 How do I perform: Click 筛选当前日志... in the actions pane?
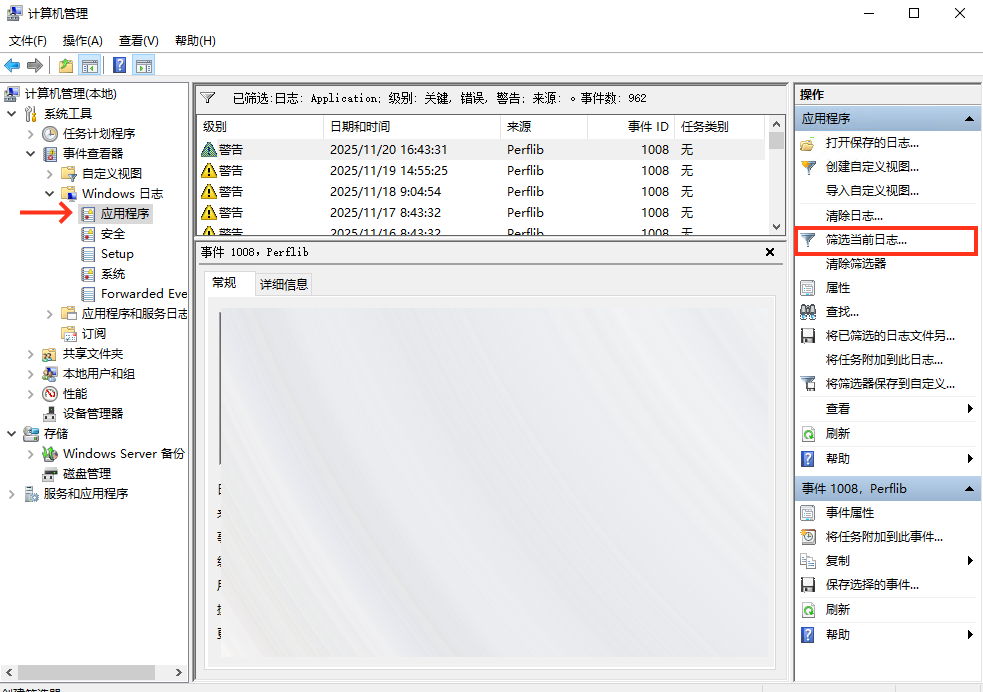tap(866, 241)
